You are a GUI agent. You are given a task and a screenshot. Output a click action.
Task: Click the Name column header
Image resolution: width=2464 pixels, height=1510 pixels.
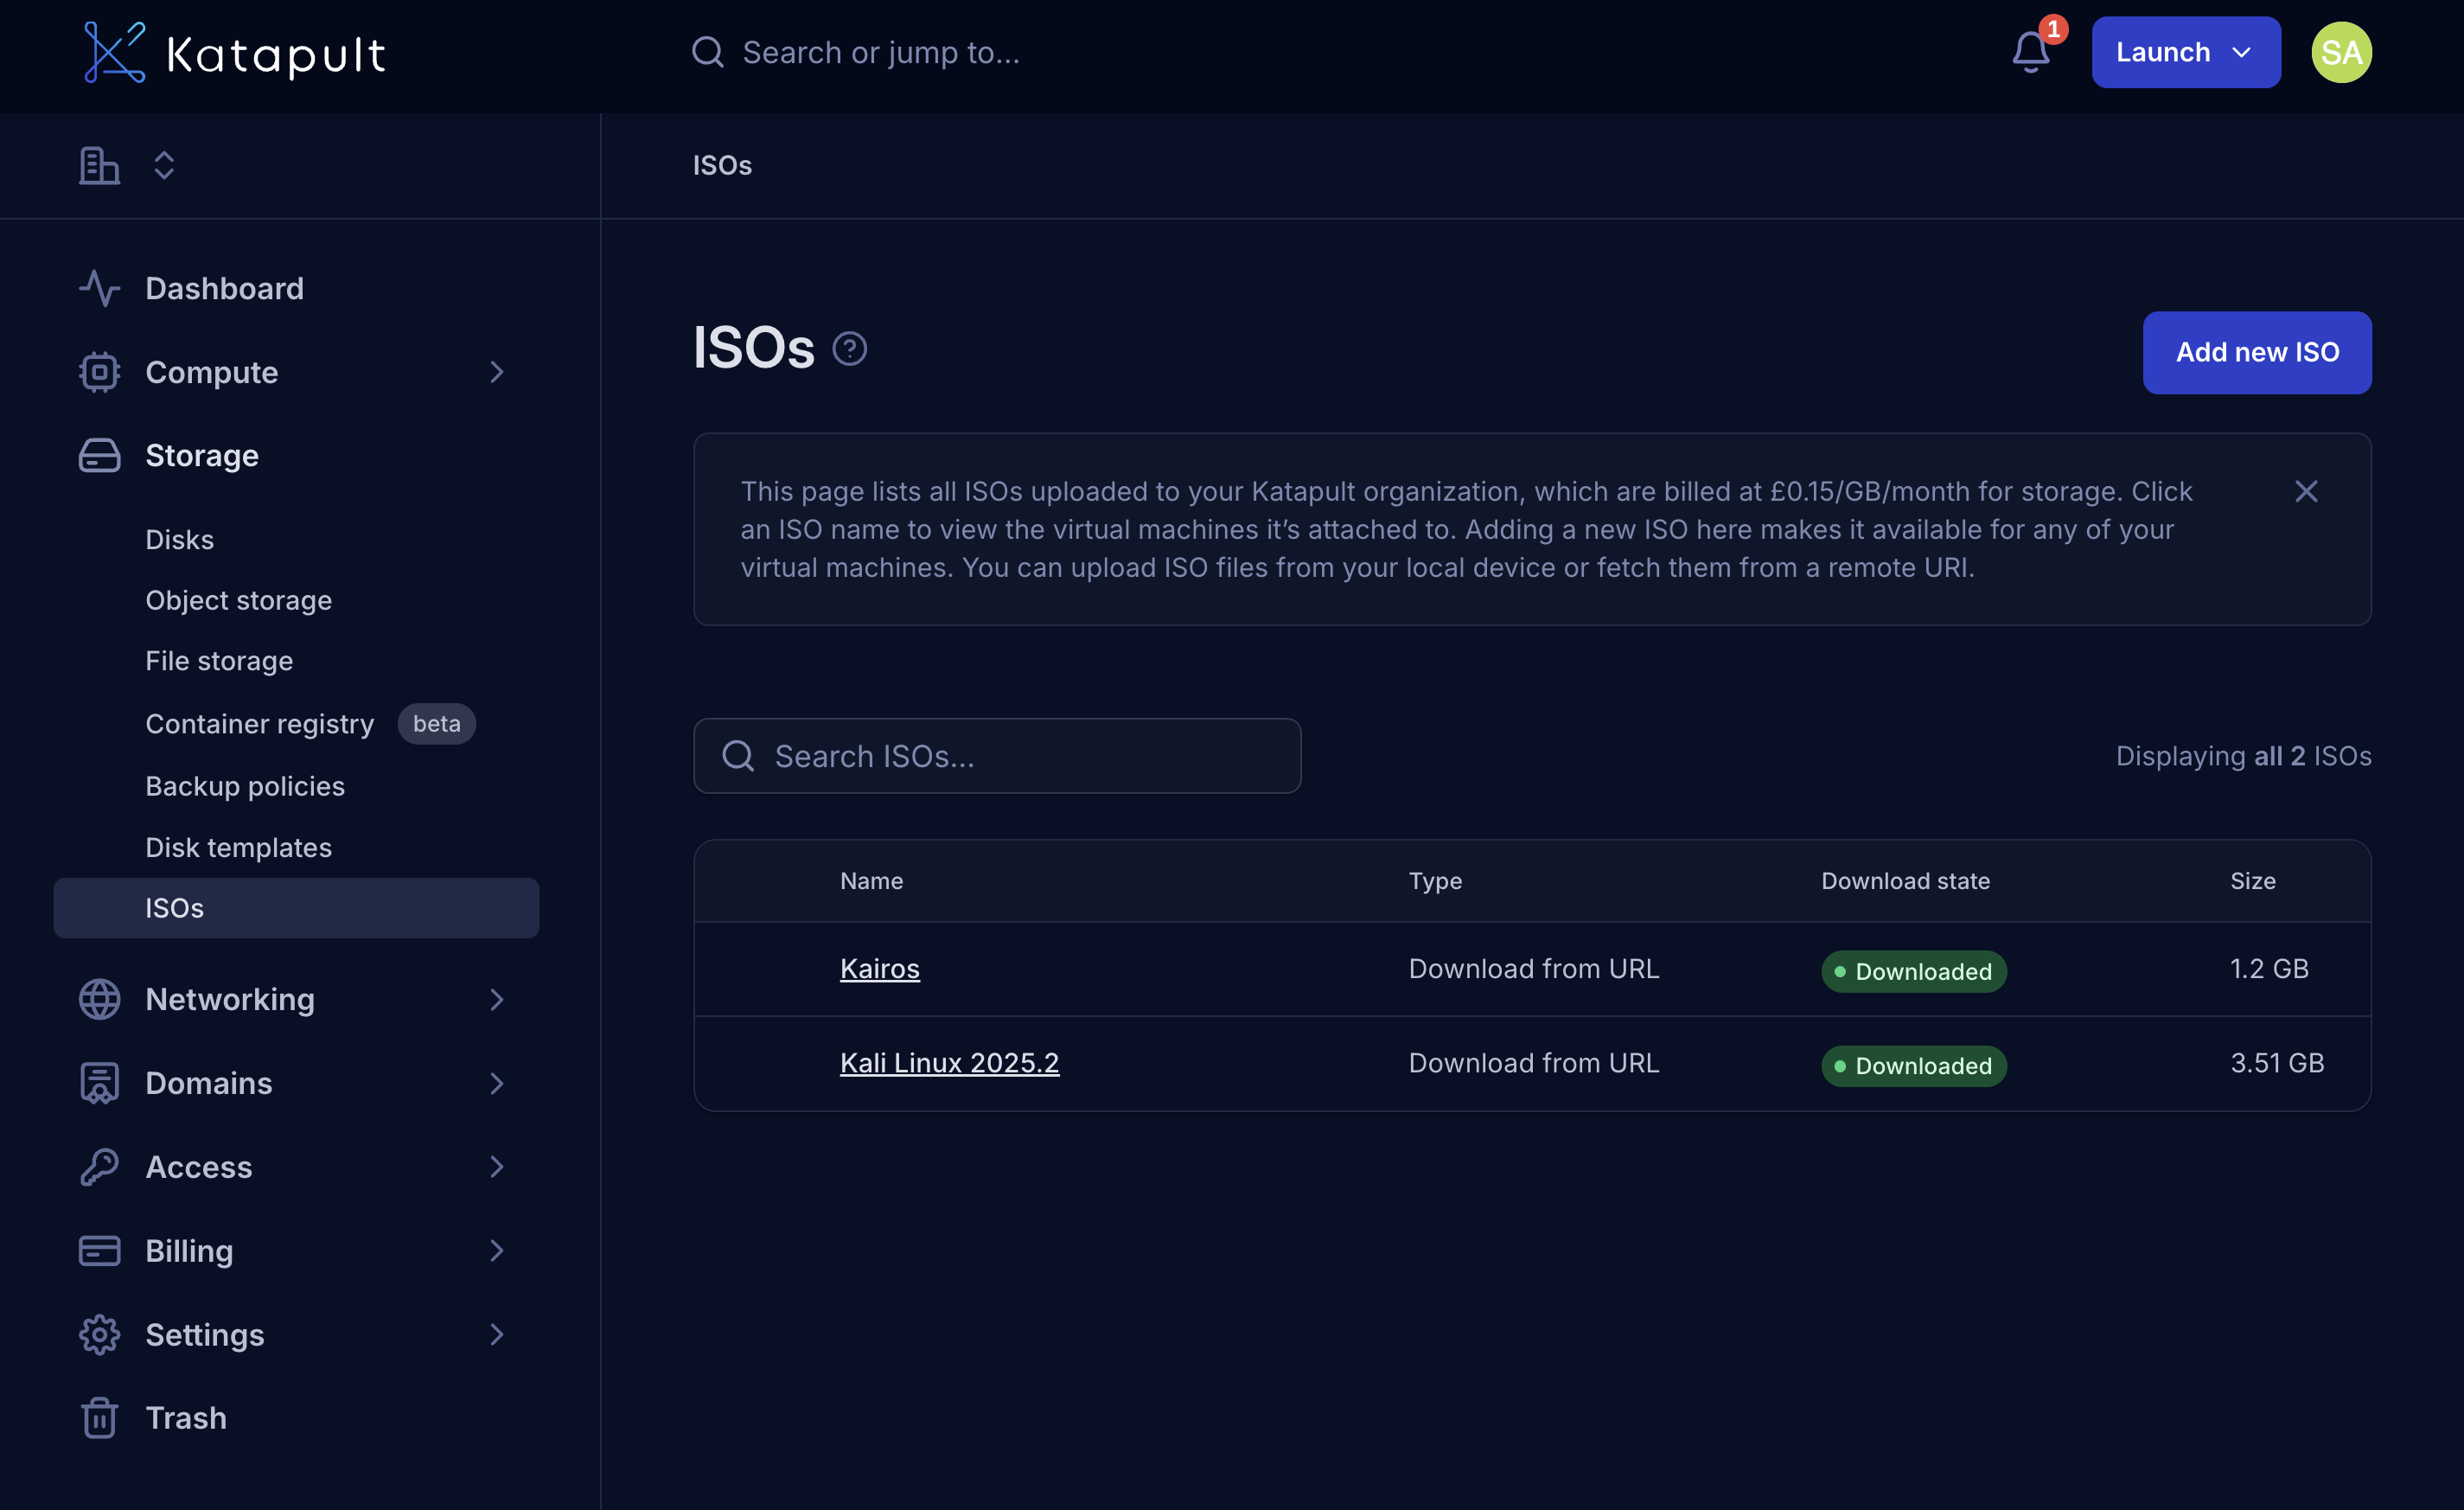coord(871,881)
